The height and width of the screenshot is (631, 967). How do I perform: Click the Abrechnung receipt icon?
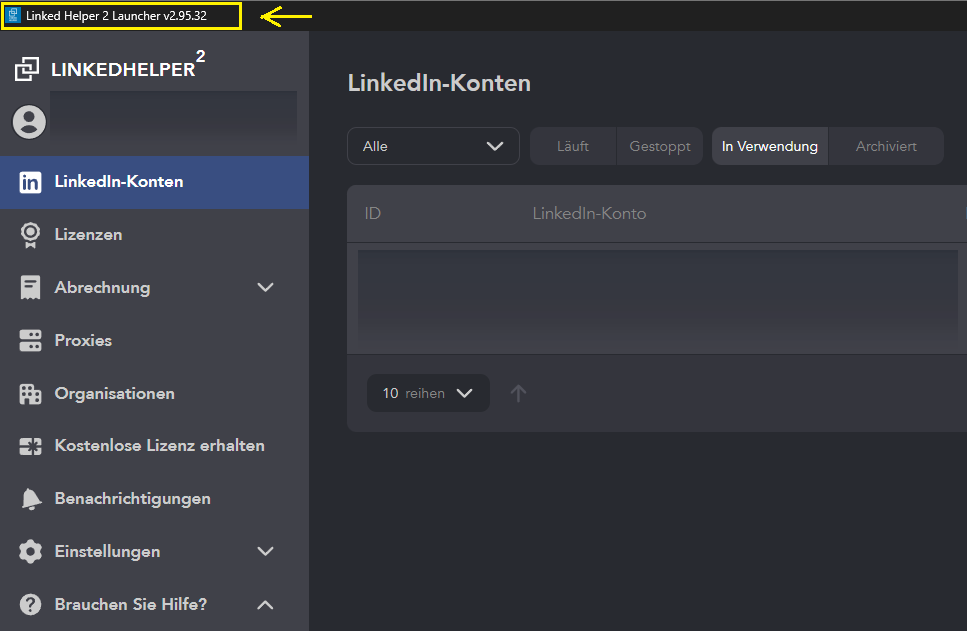point(31,288)
